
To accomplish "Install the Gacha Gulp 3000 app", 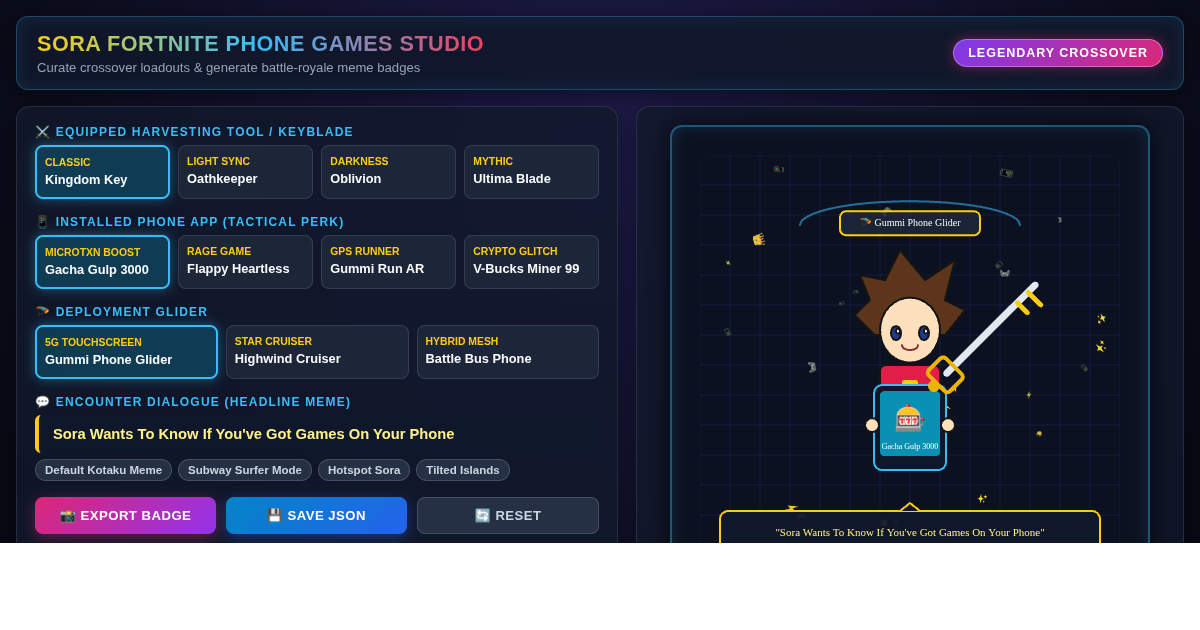I will [102, 262].
